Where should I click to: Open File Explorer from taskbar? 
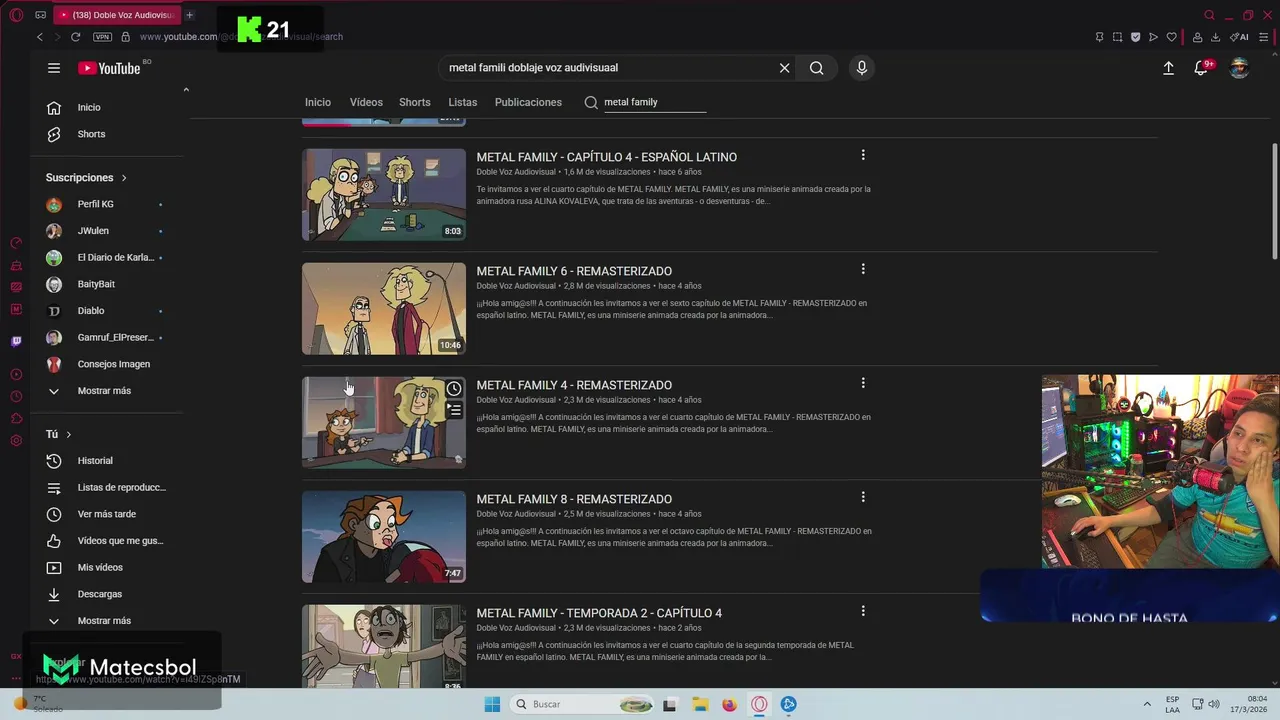(700, 704)
